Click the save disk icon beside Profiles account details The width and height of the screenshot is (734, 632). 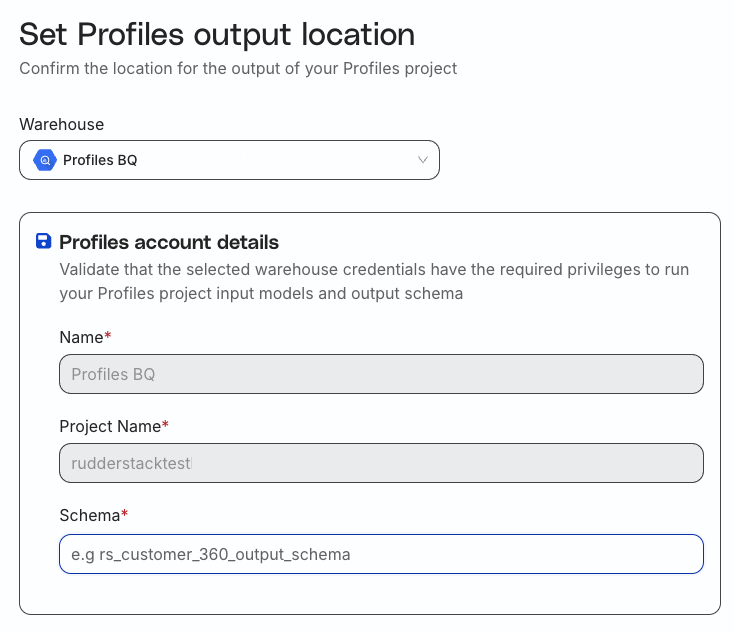[x=44, y=241]
